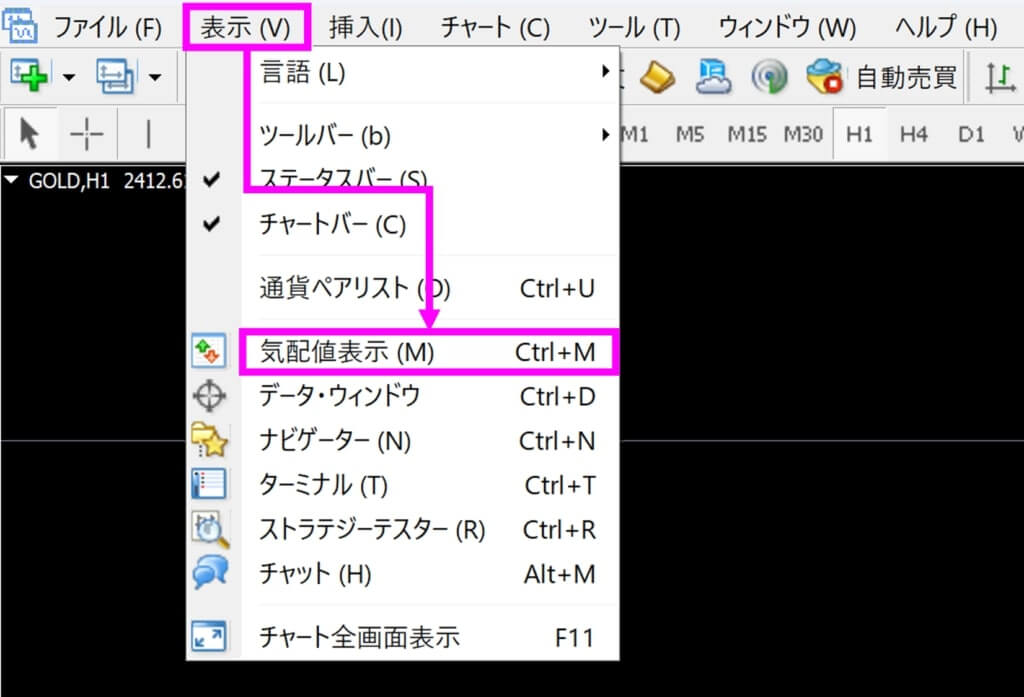Select the cursor arrow tool
Image resolution: width=1024 pixels, height=697 pixels.
(29, 134)
